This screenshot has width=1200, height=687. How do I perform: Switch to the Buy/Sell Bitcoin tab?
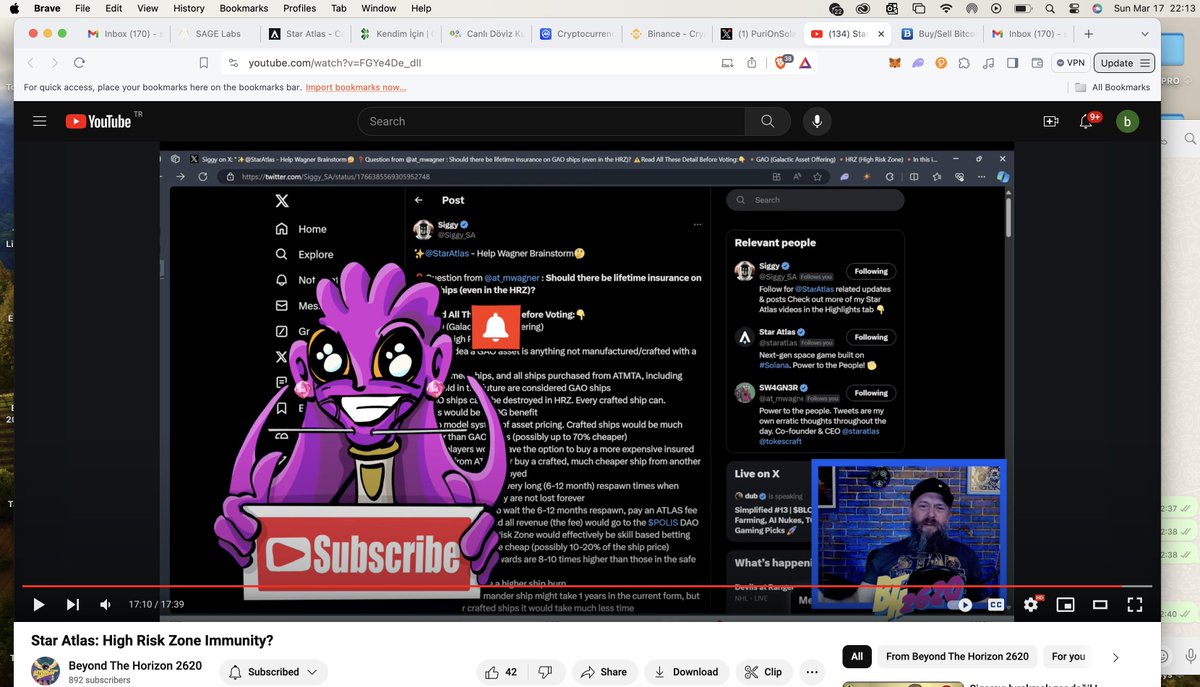(x=938, y=33)
